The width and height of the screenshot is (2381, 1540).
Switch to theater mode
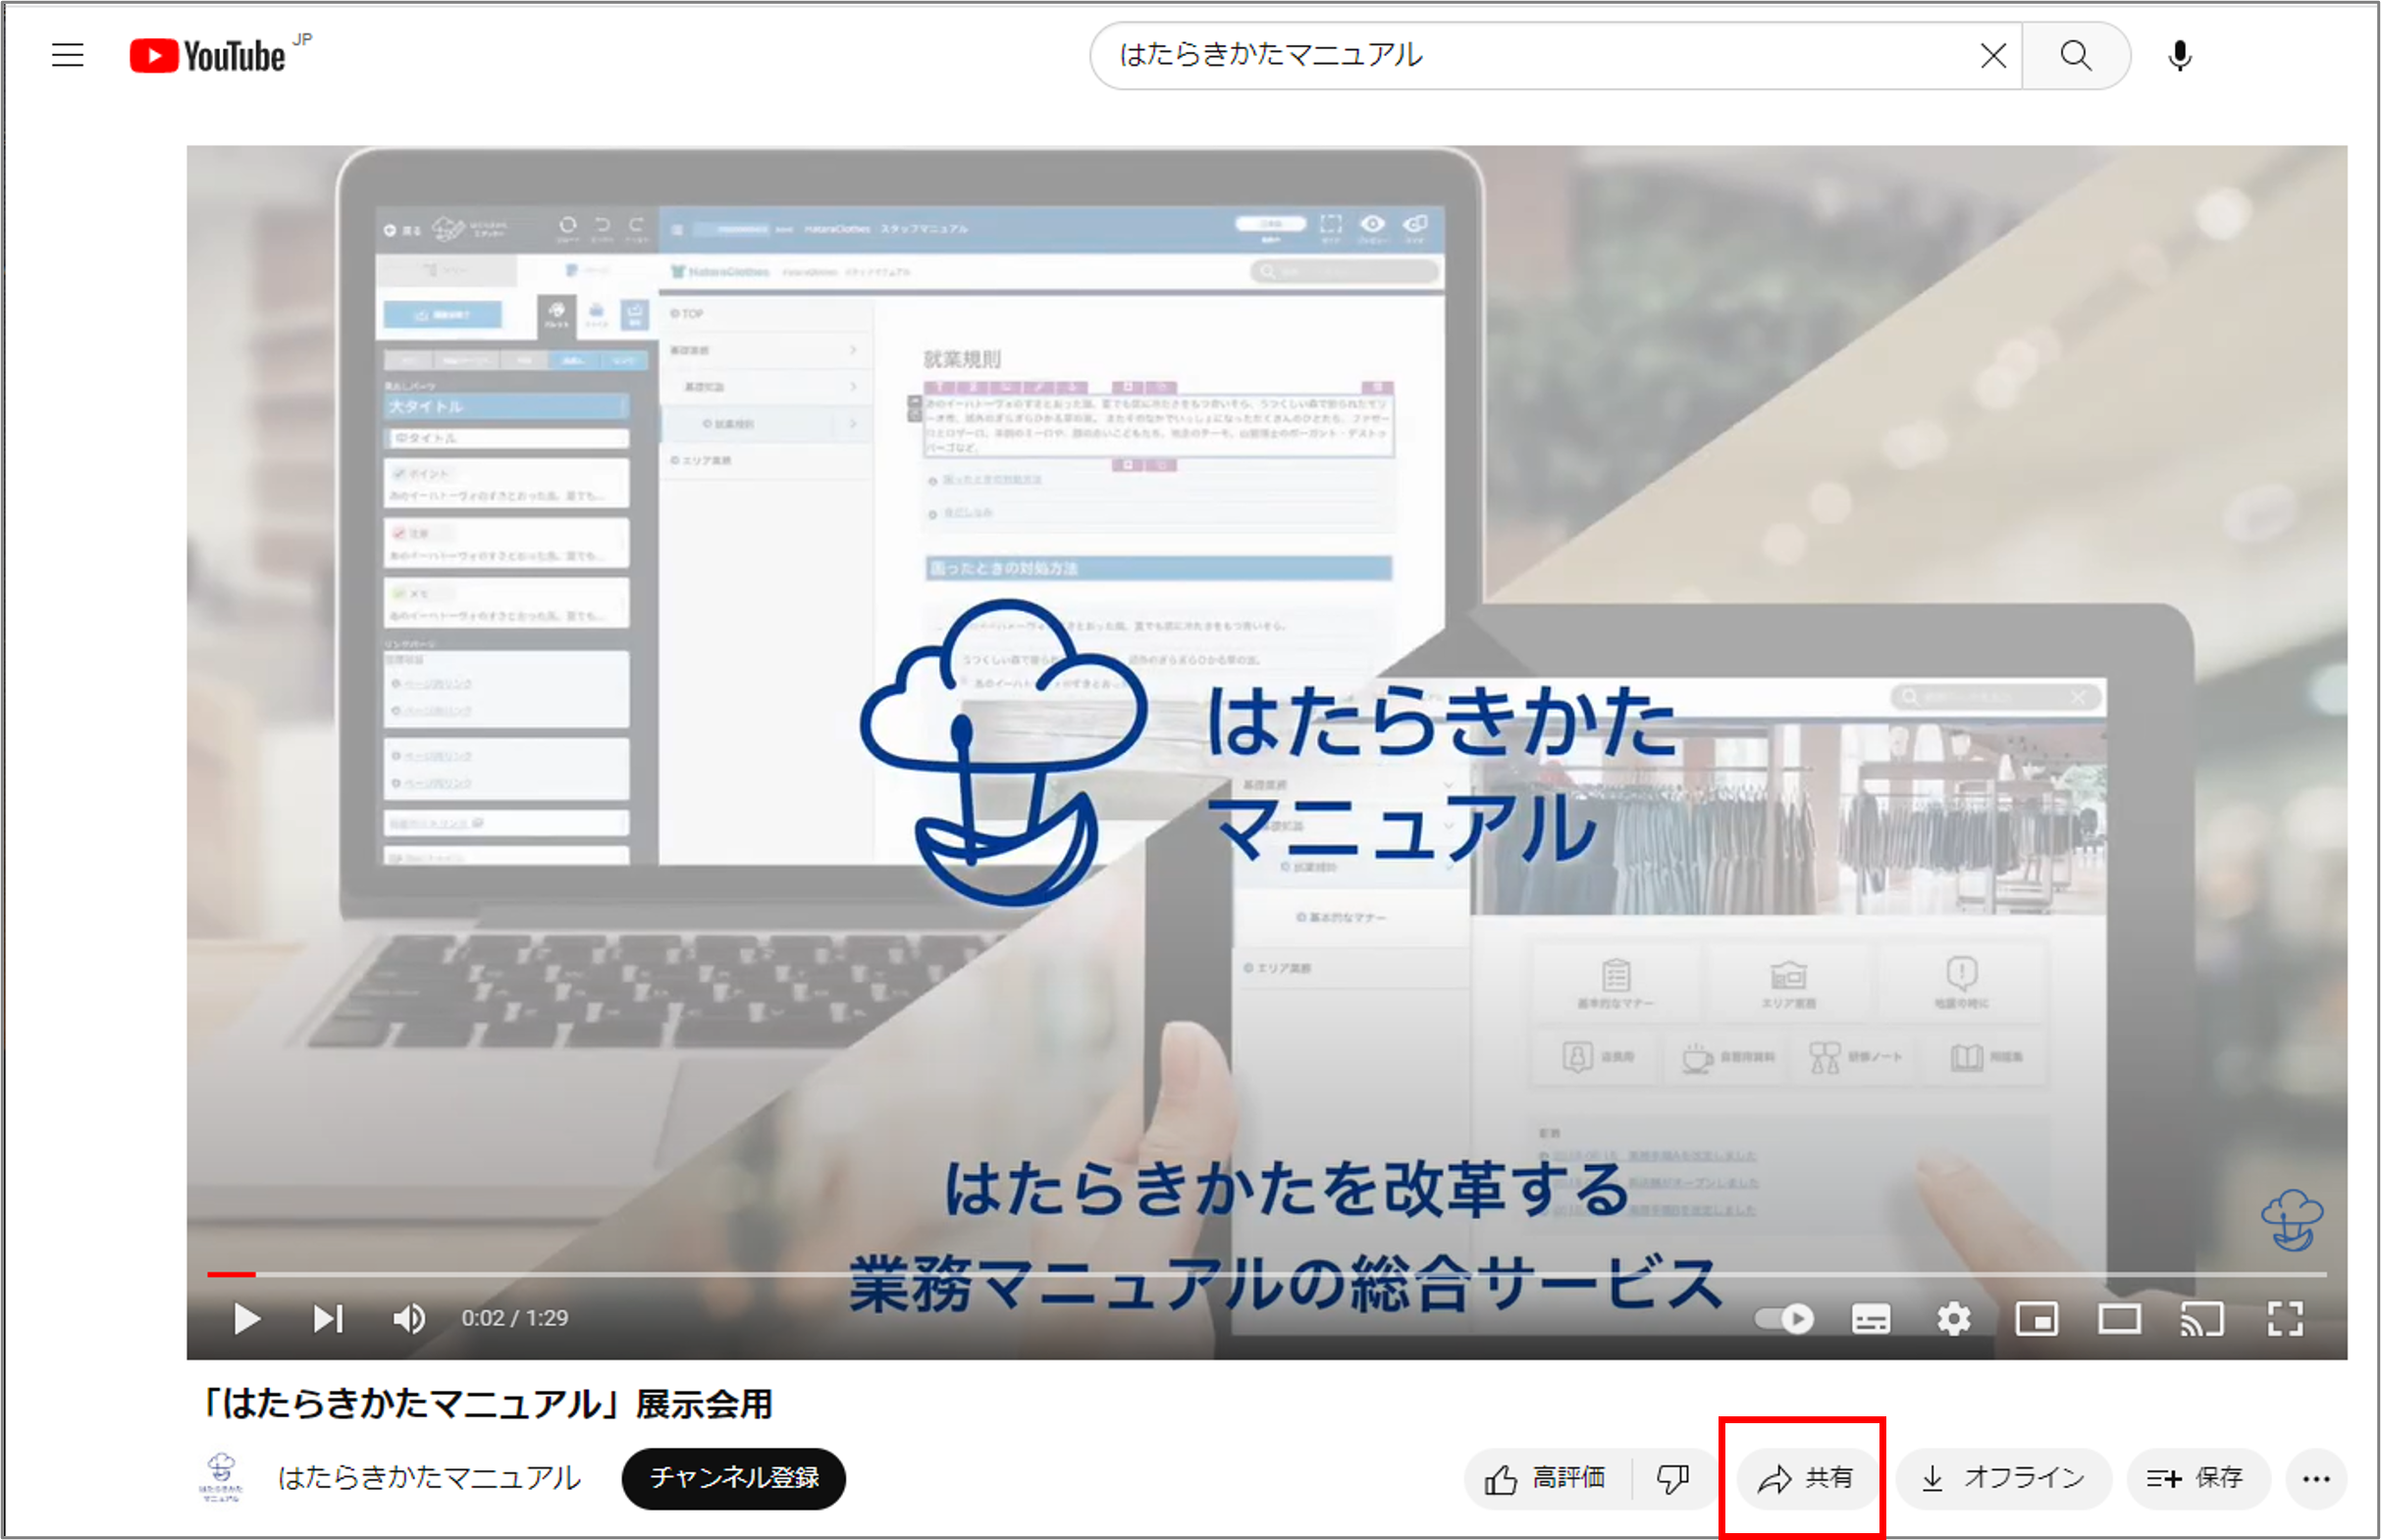point(2119,1319)
